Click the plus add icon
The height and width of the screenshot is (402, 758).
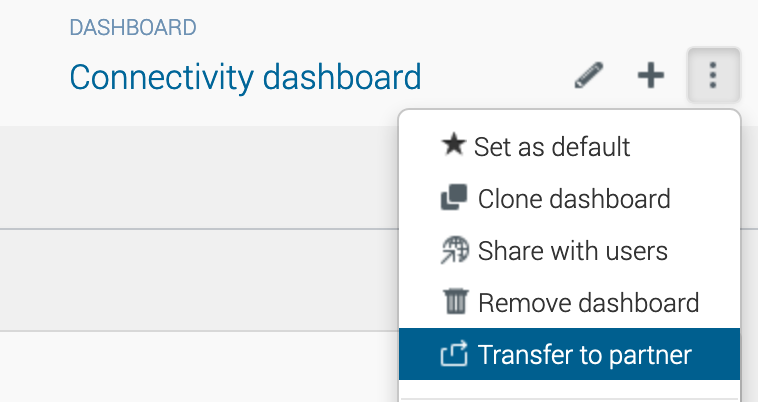click(x=651, y=75)
